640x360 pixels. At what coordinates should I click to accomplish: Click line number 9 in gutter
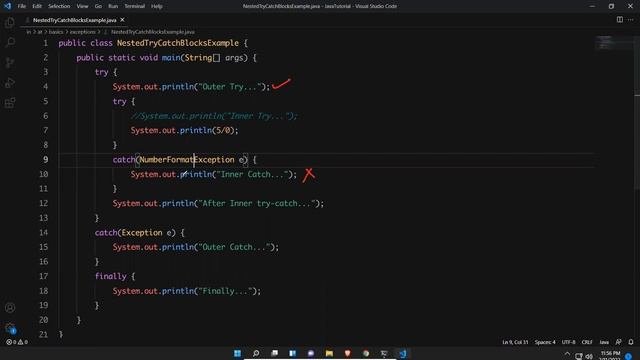pyautogui.click(x=45, y=160)
